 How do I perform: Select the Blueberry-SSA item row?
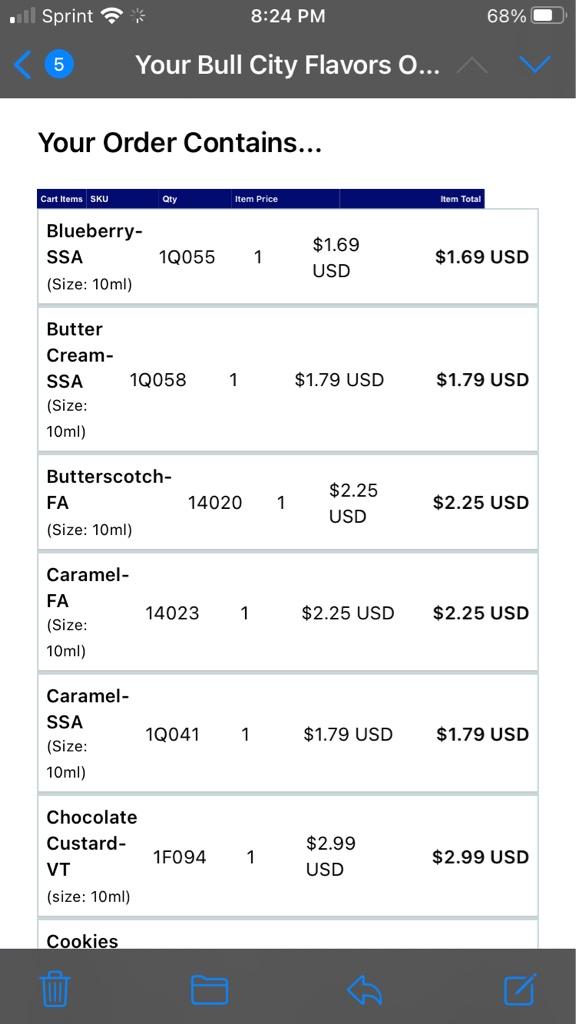point(287,257)
